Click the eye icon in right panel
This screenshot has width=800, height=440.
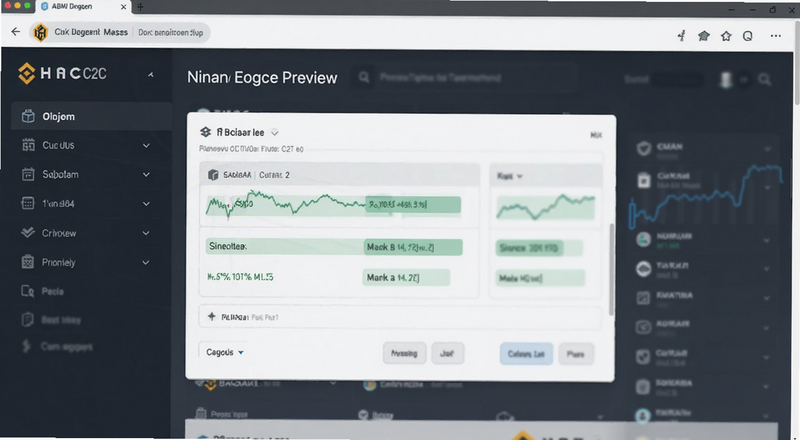(x=644, y=268)
